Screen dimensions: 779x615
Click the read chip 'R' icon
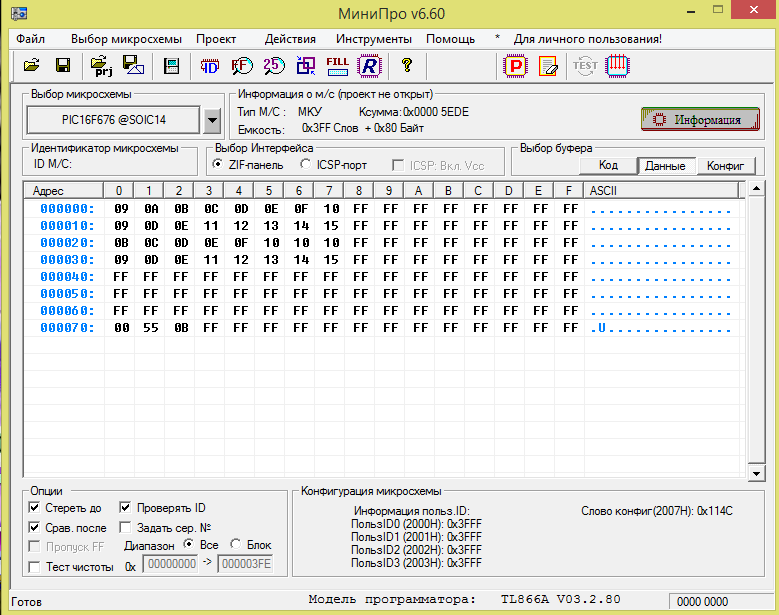pos(370,66)
